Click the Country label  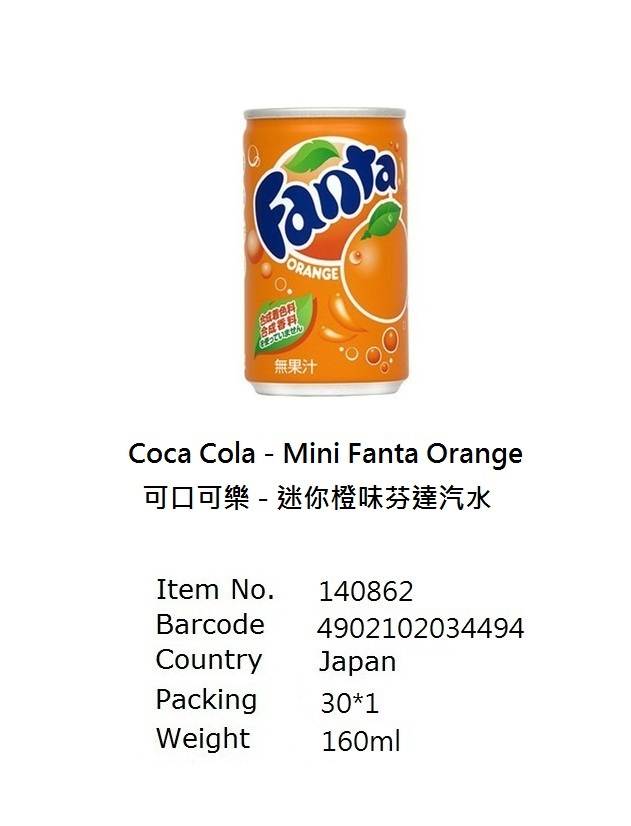click(209, 660)
